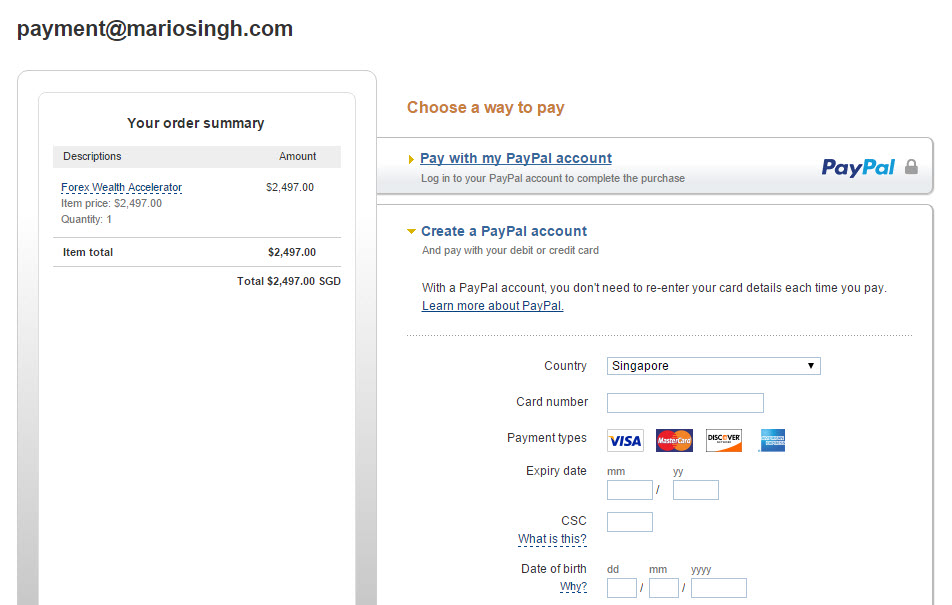
Task: Select the expiry month mm field
Action: tap(630, 490)
